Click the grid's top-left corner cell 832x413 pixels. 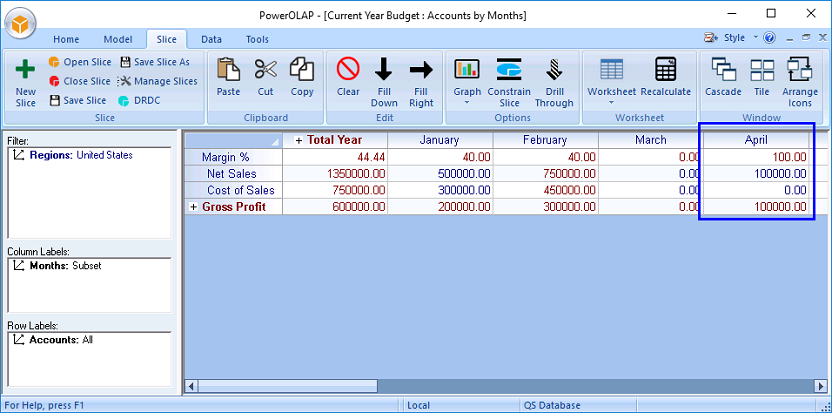pos(233,140)
